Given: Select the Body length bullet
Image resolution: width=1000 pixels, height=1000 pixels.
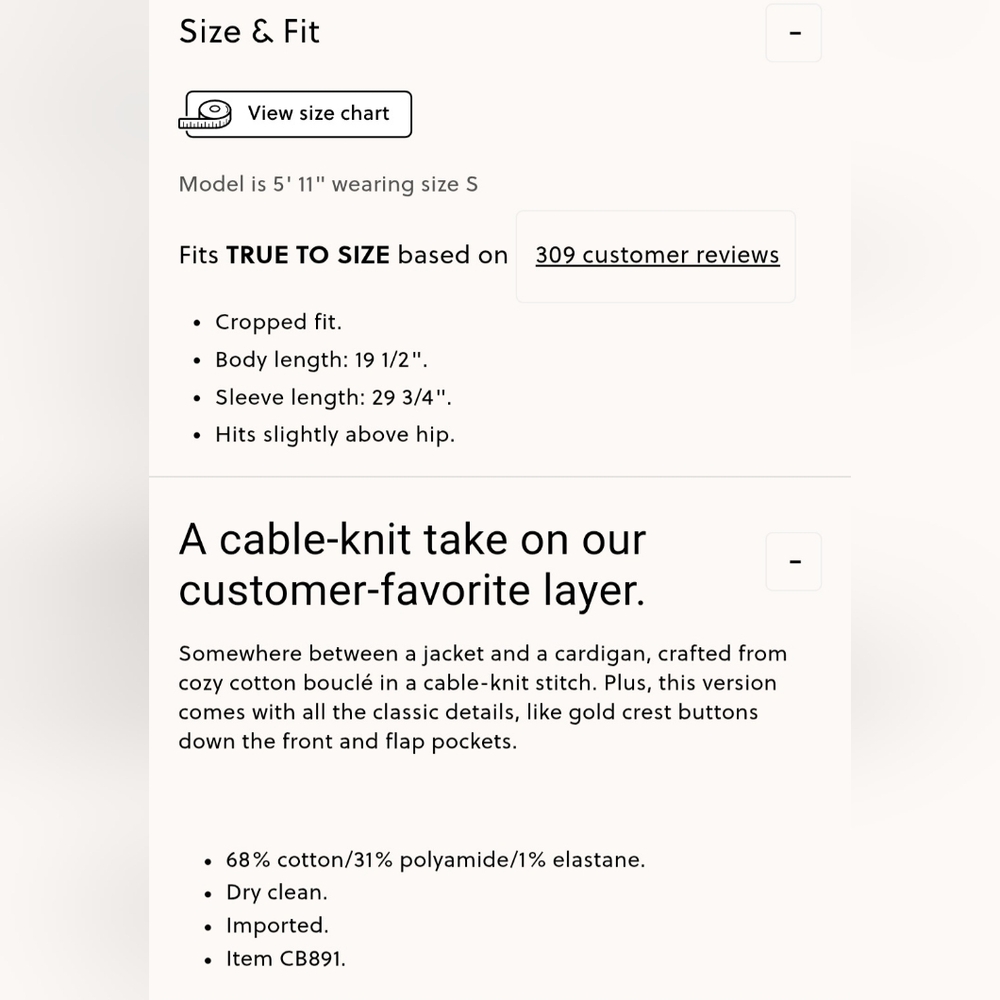Looking at the screenshot, I should tap(321, 360).
